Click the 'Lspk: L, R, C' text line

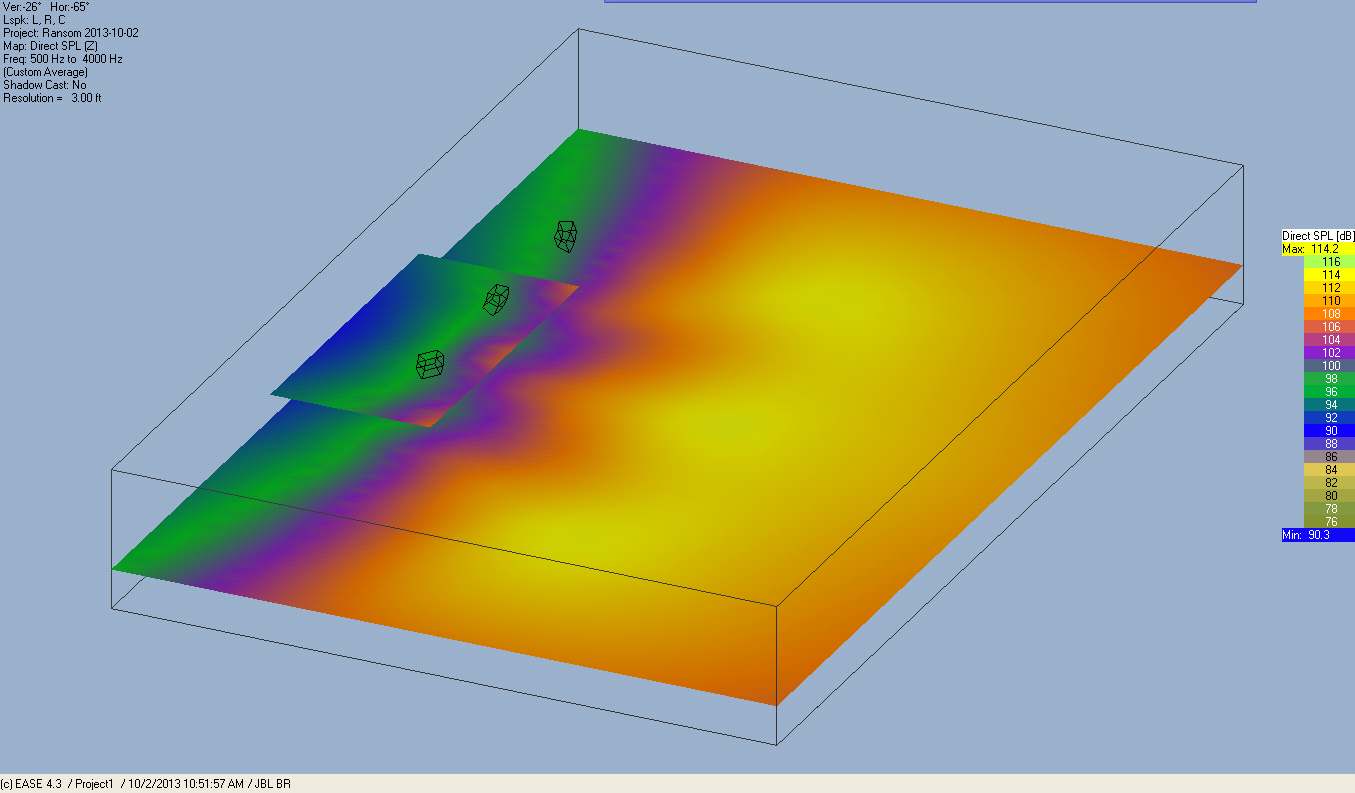click(35, 20)
